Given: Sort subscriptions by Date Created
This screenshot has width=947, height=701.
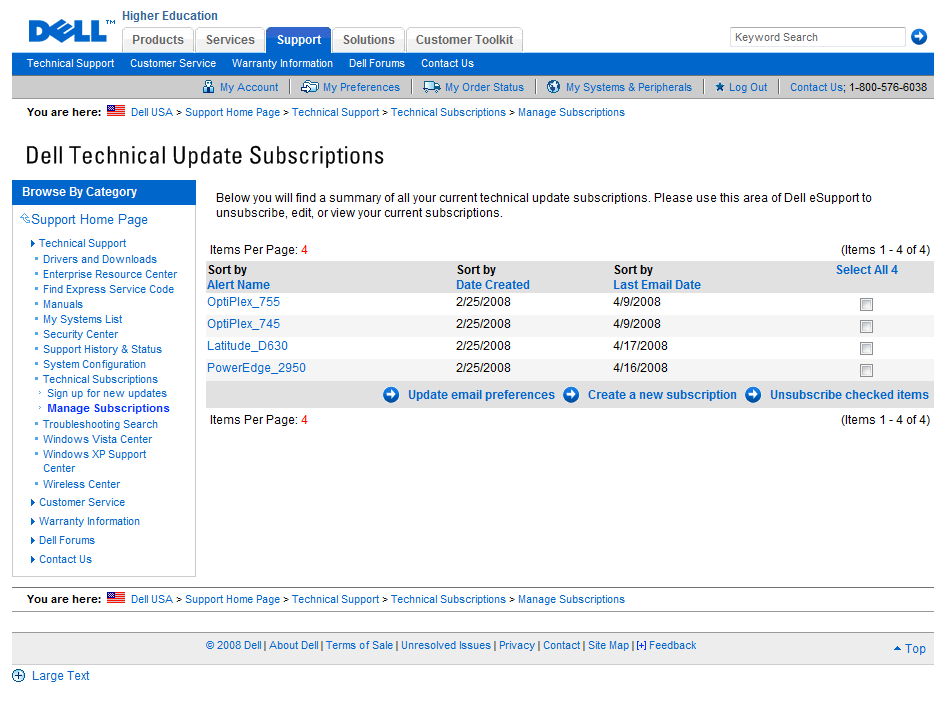Looking at the screenshot, I should pos(493,285).
